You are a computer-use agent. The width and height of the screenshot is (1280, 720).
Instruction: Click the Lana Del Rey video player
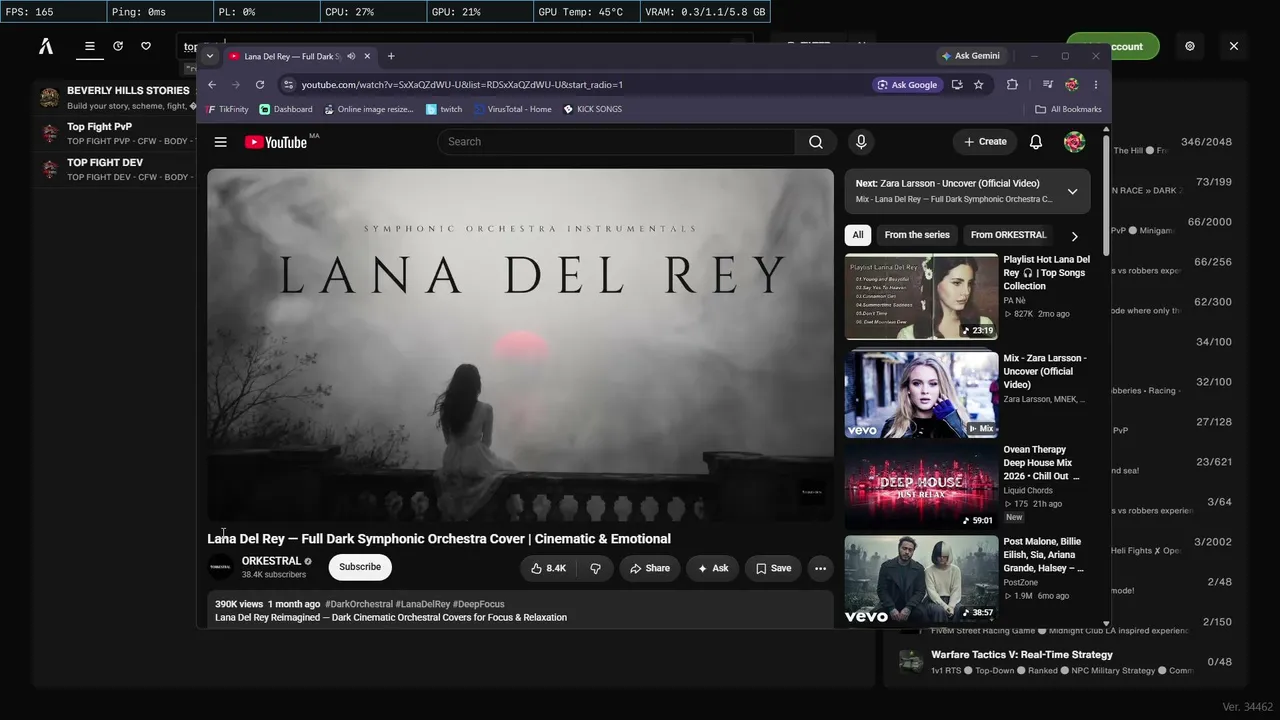coord(520,345)
